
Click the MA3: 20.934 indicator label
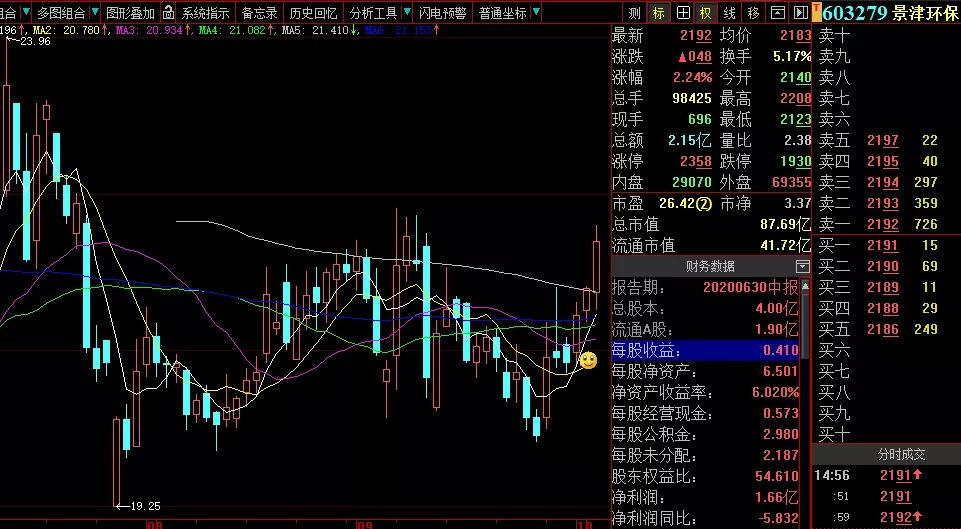tap(151, 29)
